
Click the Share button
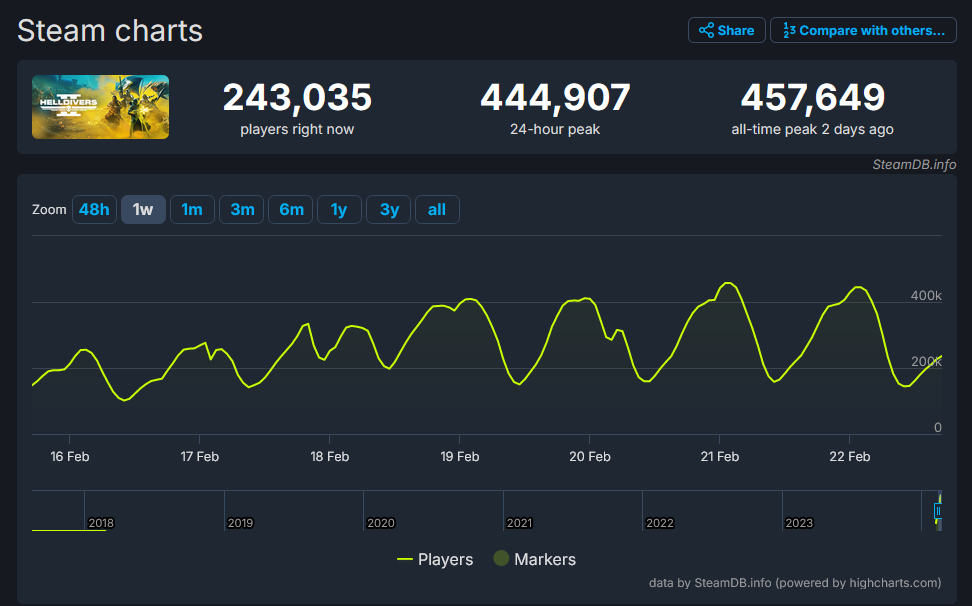726,29
